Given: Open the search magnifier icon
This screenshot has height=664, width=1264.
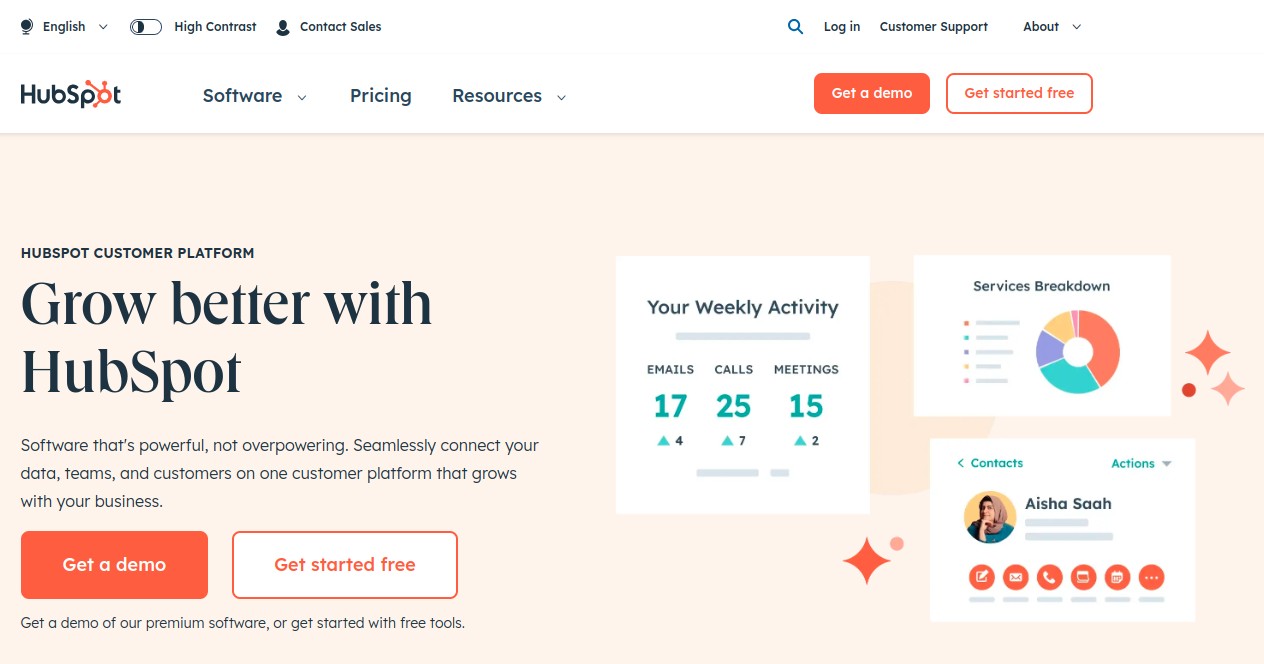Looking at the screenshot, I should coord(795,27).
